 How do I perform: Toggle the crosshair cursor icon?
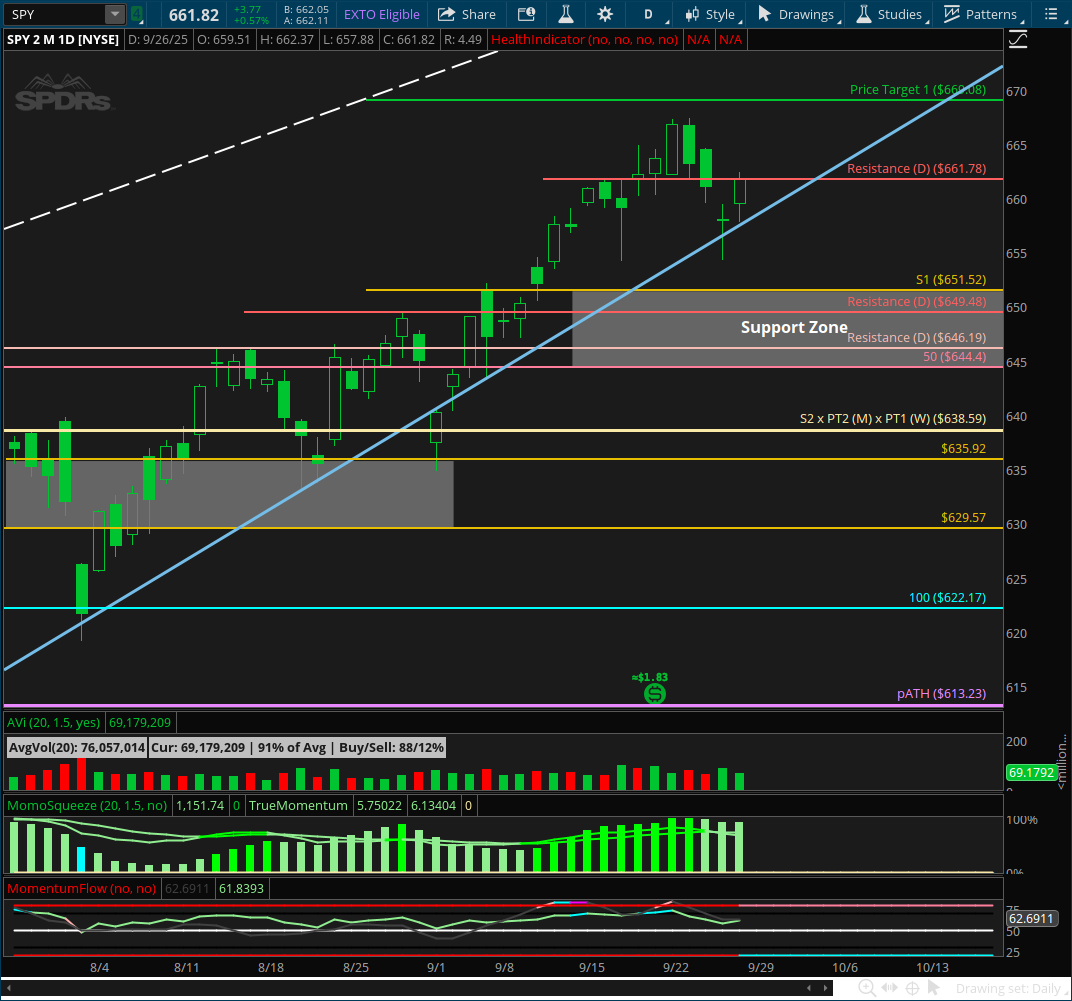click(912, 988)
